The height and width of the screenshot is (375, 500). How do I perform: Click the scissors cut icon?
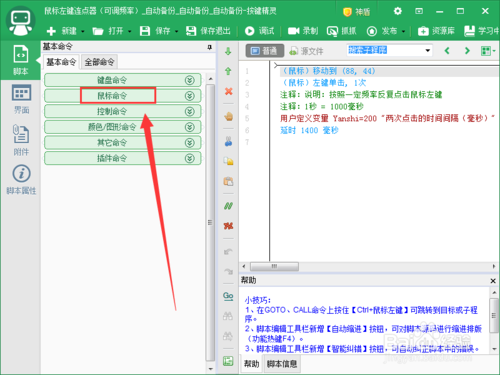point(228,142)
